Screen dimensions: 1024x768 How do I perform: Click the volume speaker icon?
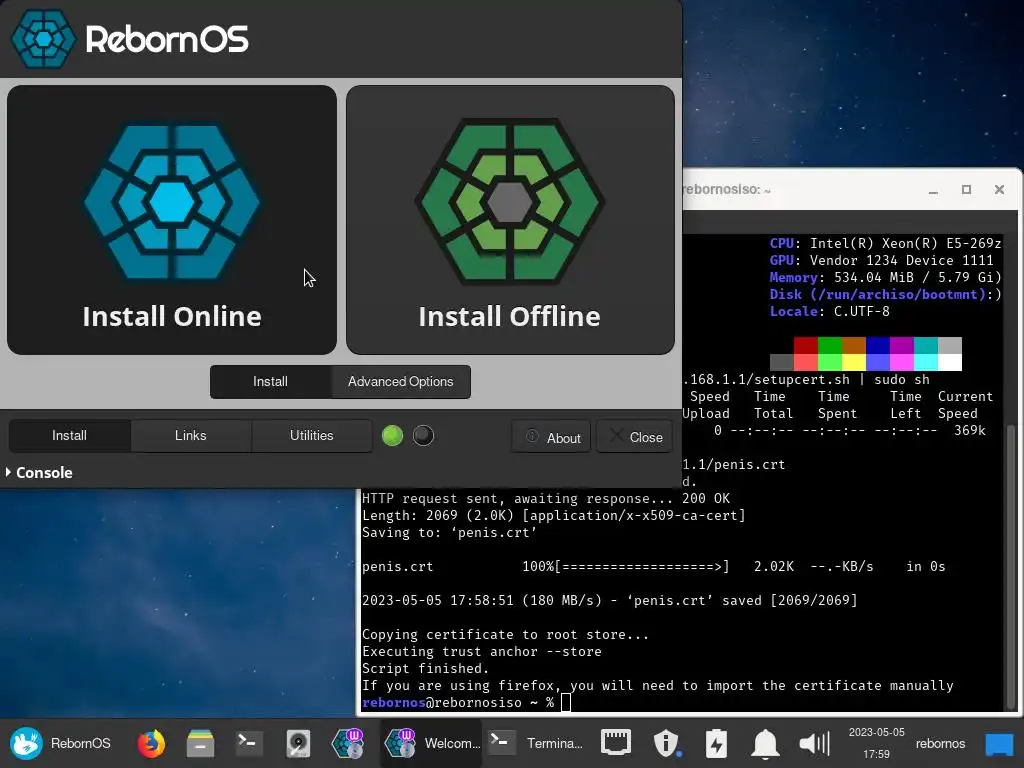click(x=814, y=743)
